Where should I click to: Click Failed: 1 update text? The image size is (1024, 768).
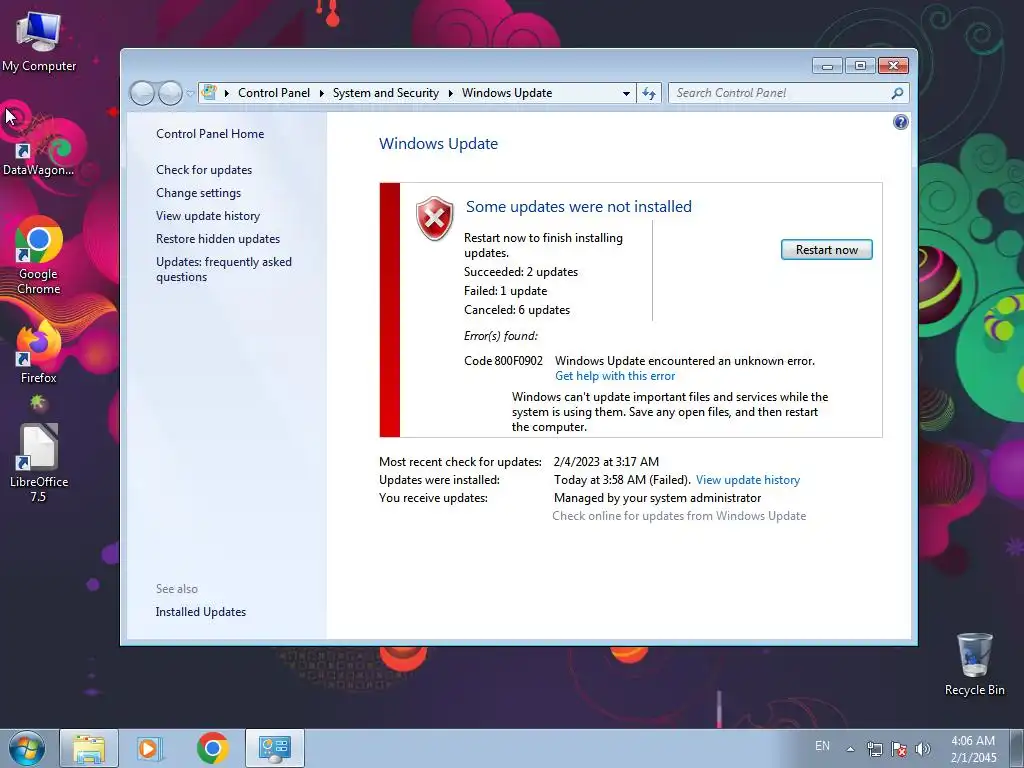(505, 291)
